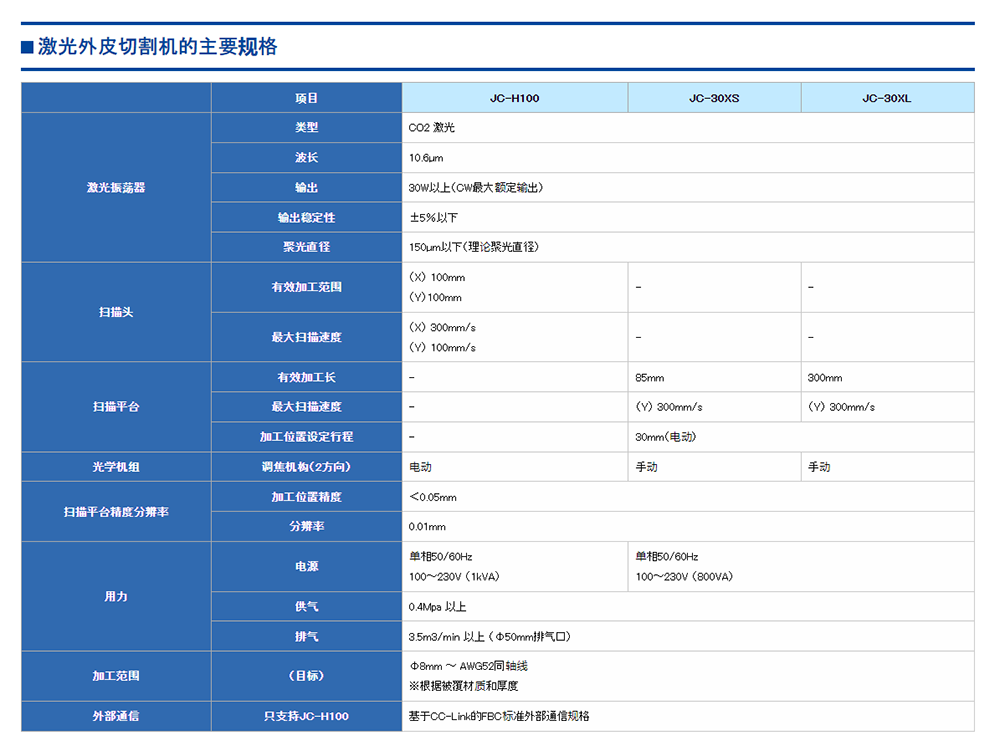Select the 项目 header cell
1000x756 pixels.
point(306,98)
